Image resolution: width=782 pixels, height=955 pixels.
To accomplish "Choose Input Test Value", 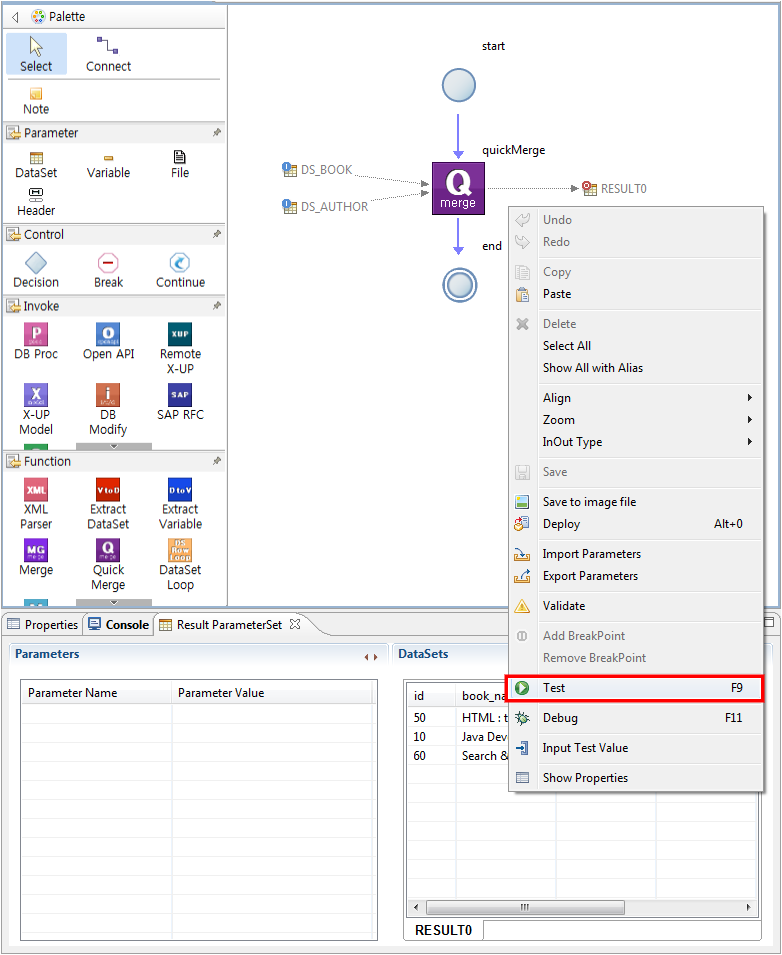I will pyautogui.click(x=635, y=748).
